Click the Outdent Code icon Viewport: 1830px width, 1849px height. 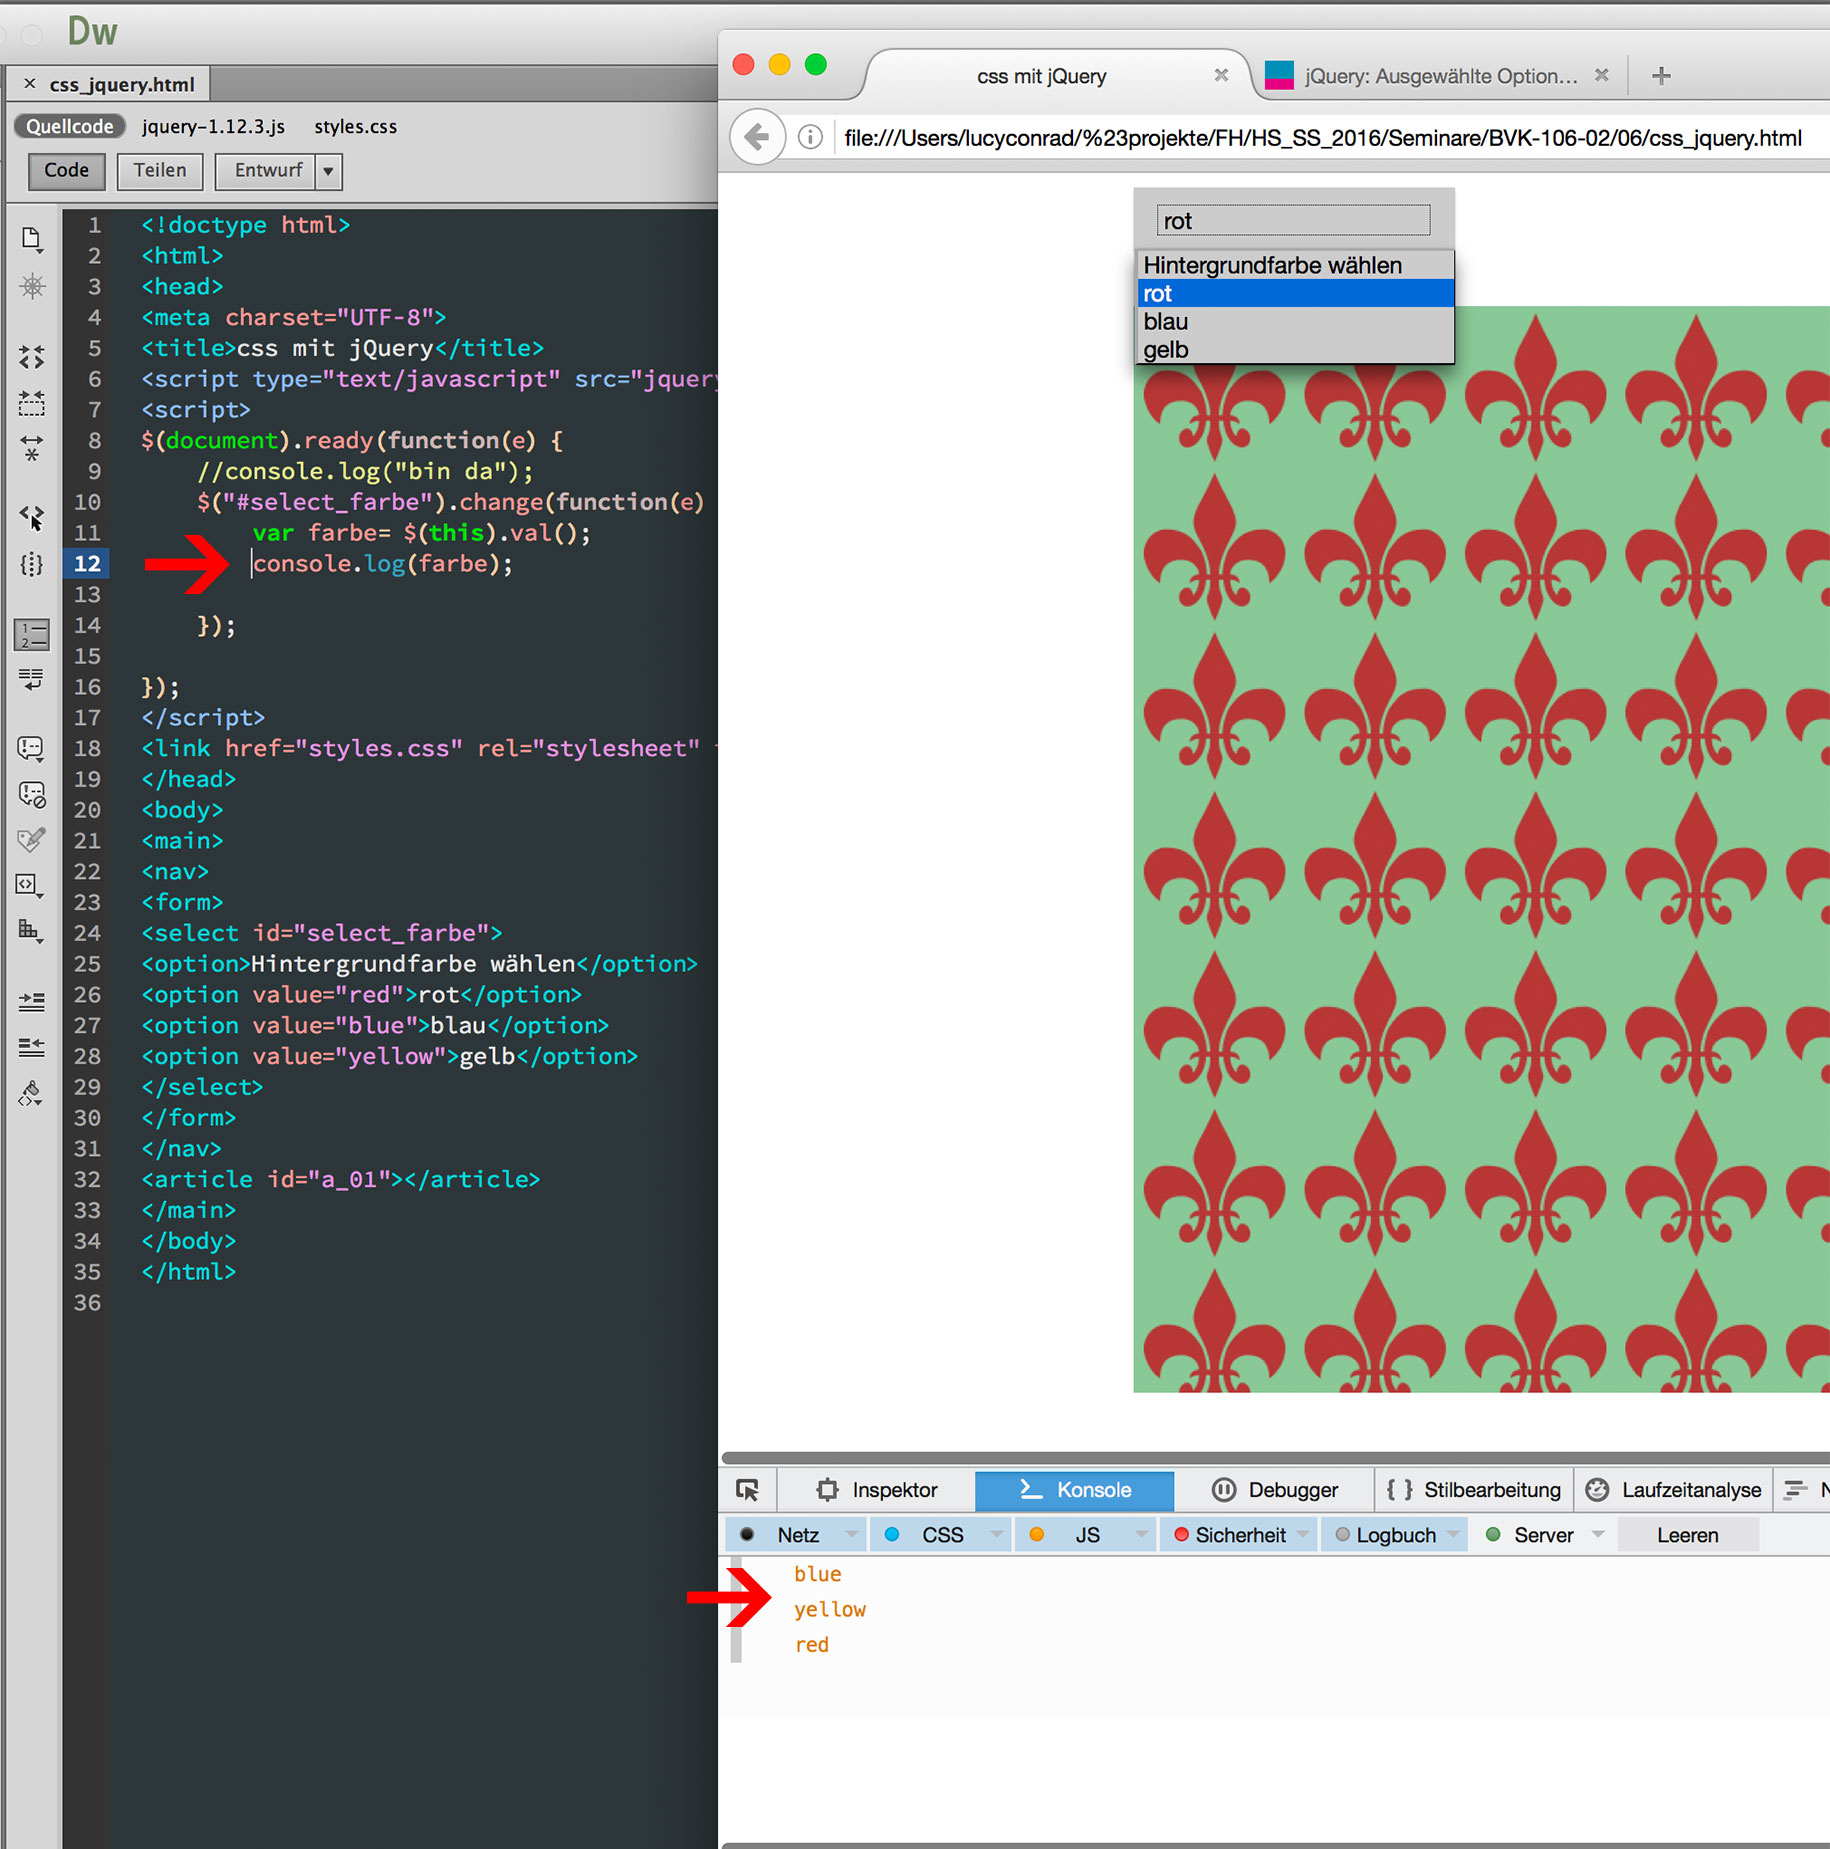click(32, 1047)
